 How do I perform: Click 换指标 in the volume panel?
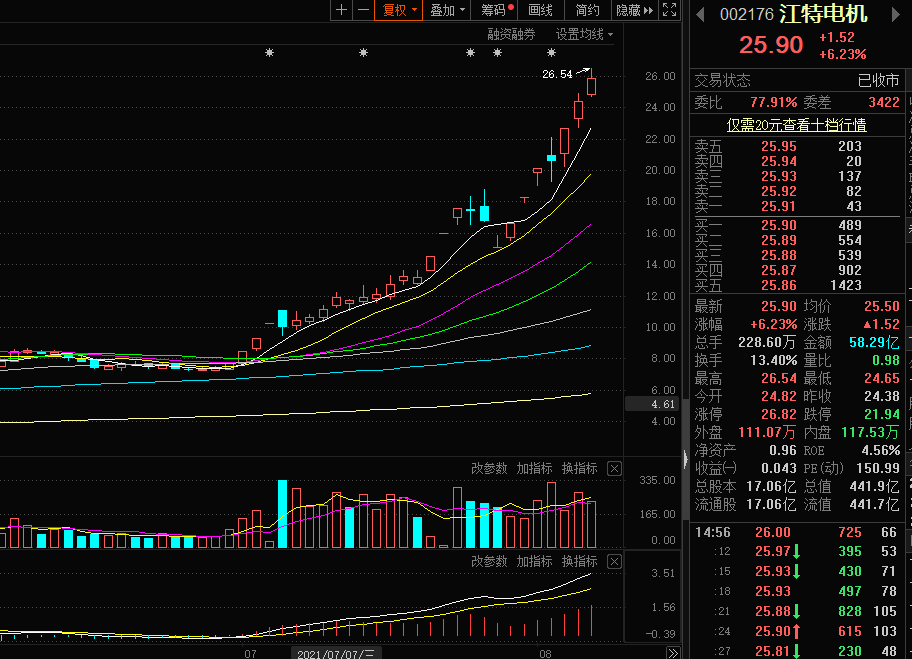(579, 468)
